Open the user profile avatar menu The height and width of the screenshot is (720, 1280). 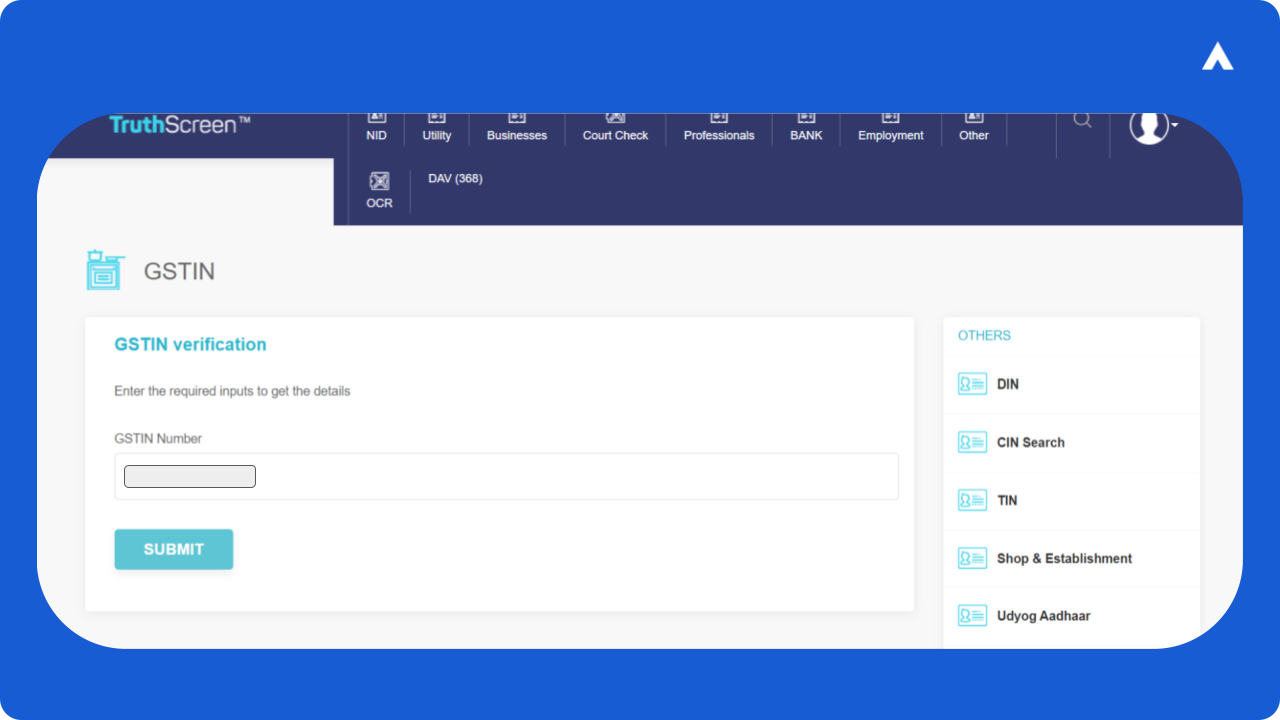click(1150, 126)
